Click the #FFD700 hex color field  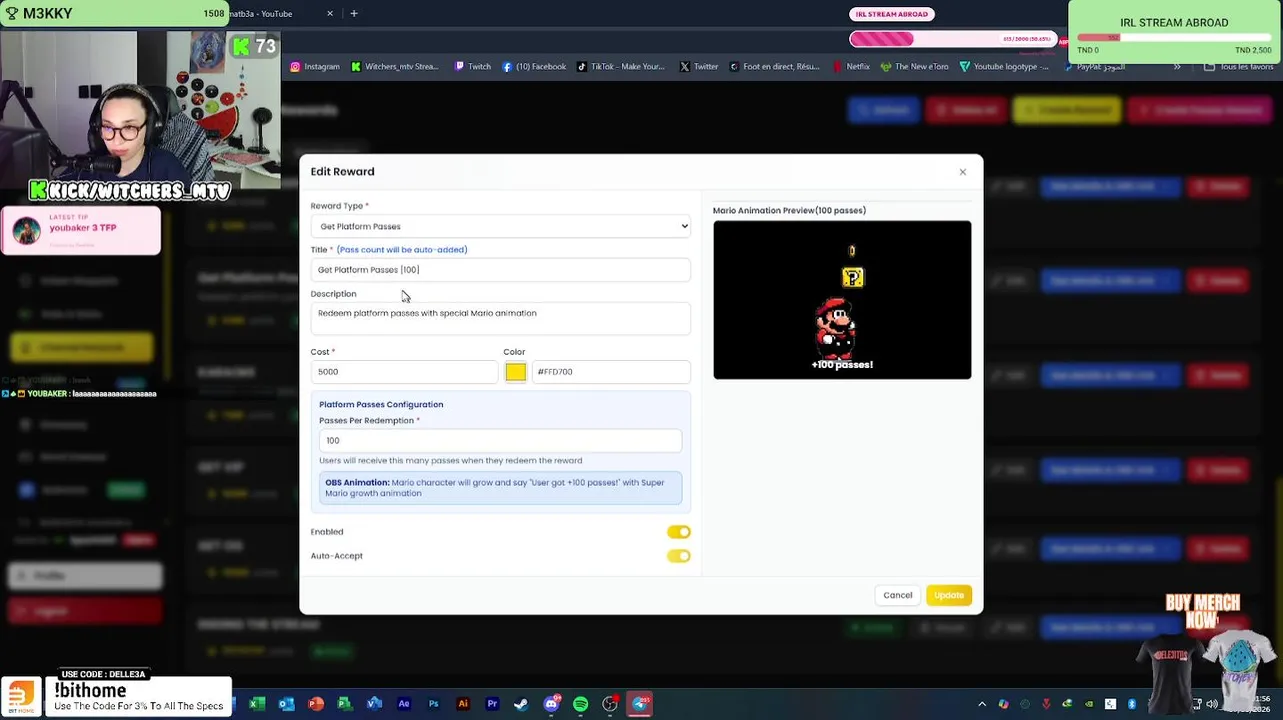pos(610,372)
